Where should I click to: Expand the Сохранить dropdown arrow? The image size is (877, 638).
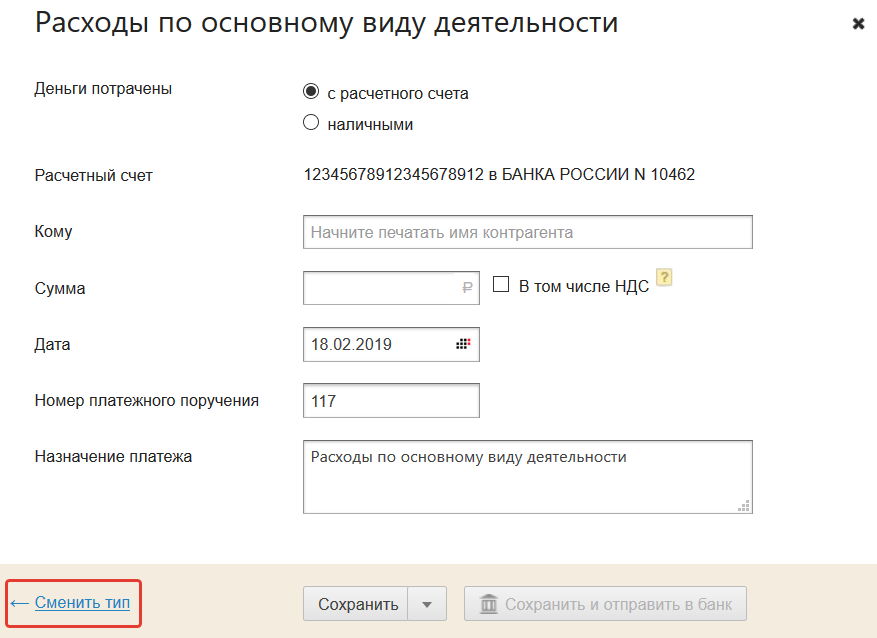pyautogui.click(x=427, y=604)
